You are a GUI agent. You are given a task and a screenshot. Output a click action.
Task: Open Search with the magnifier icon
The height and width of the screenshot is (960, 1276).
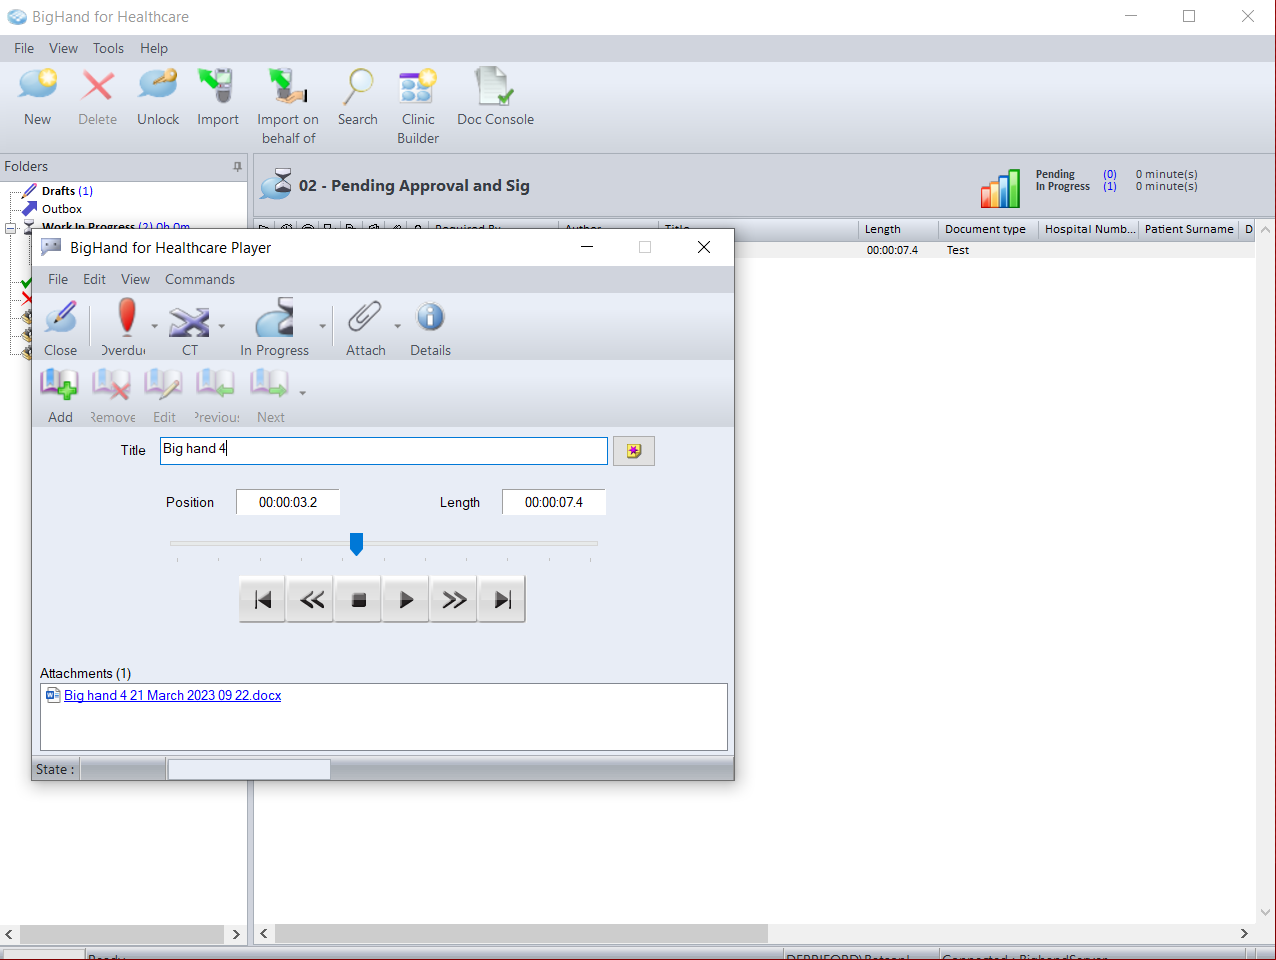[357, 86]
